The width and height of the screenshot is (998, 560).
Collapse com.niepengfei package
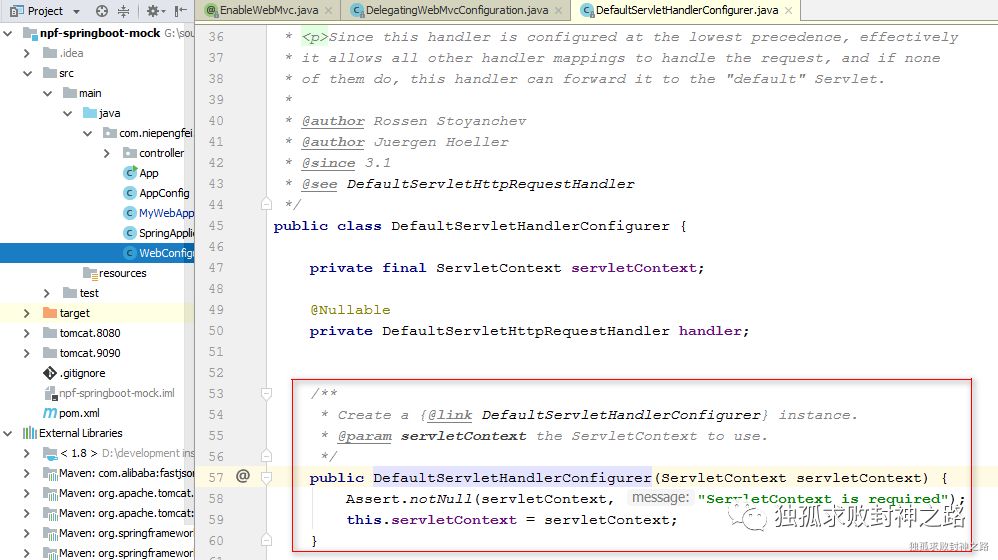click(x=87, y=134)
